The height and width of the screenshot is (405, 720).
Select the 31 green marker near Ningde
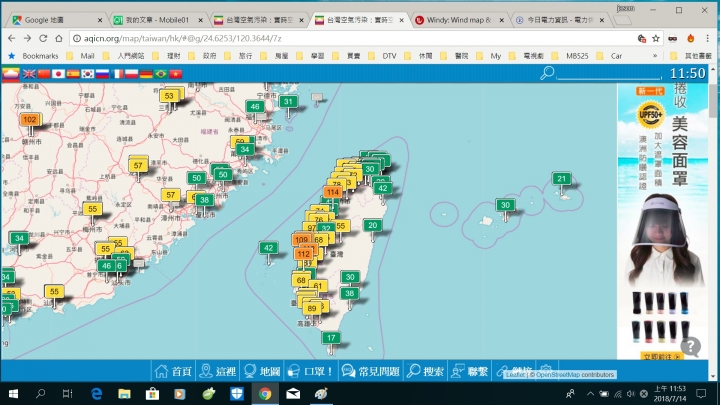point(288,102)
